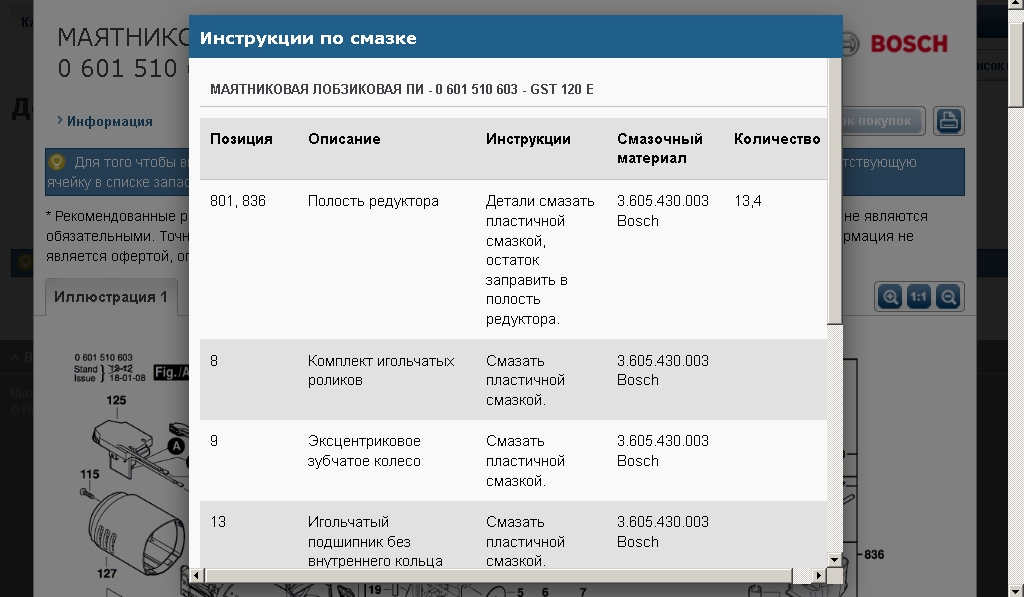
Task: Click the lightbulb hint icon
Action: click(x=57, y=162)
